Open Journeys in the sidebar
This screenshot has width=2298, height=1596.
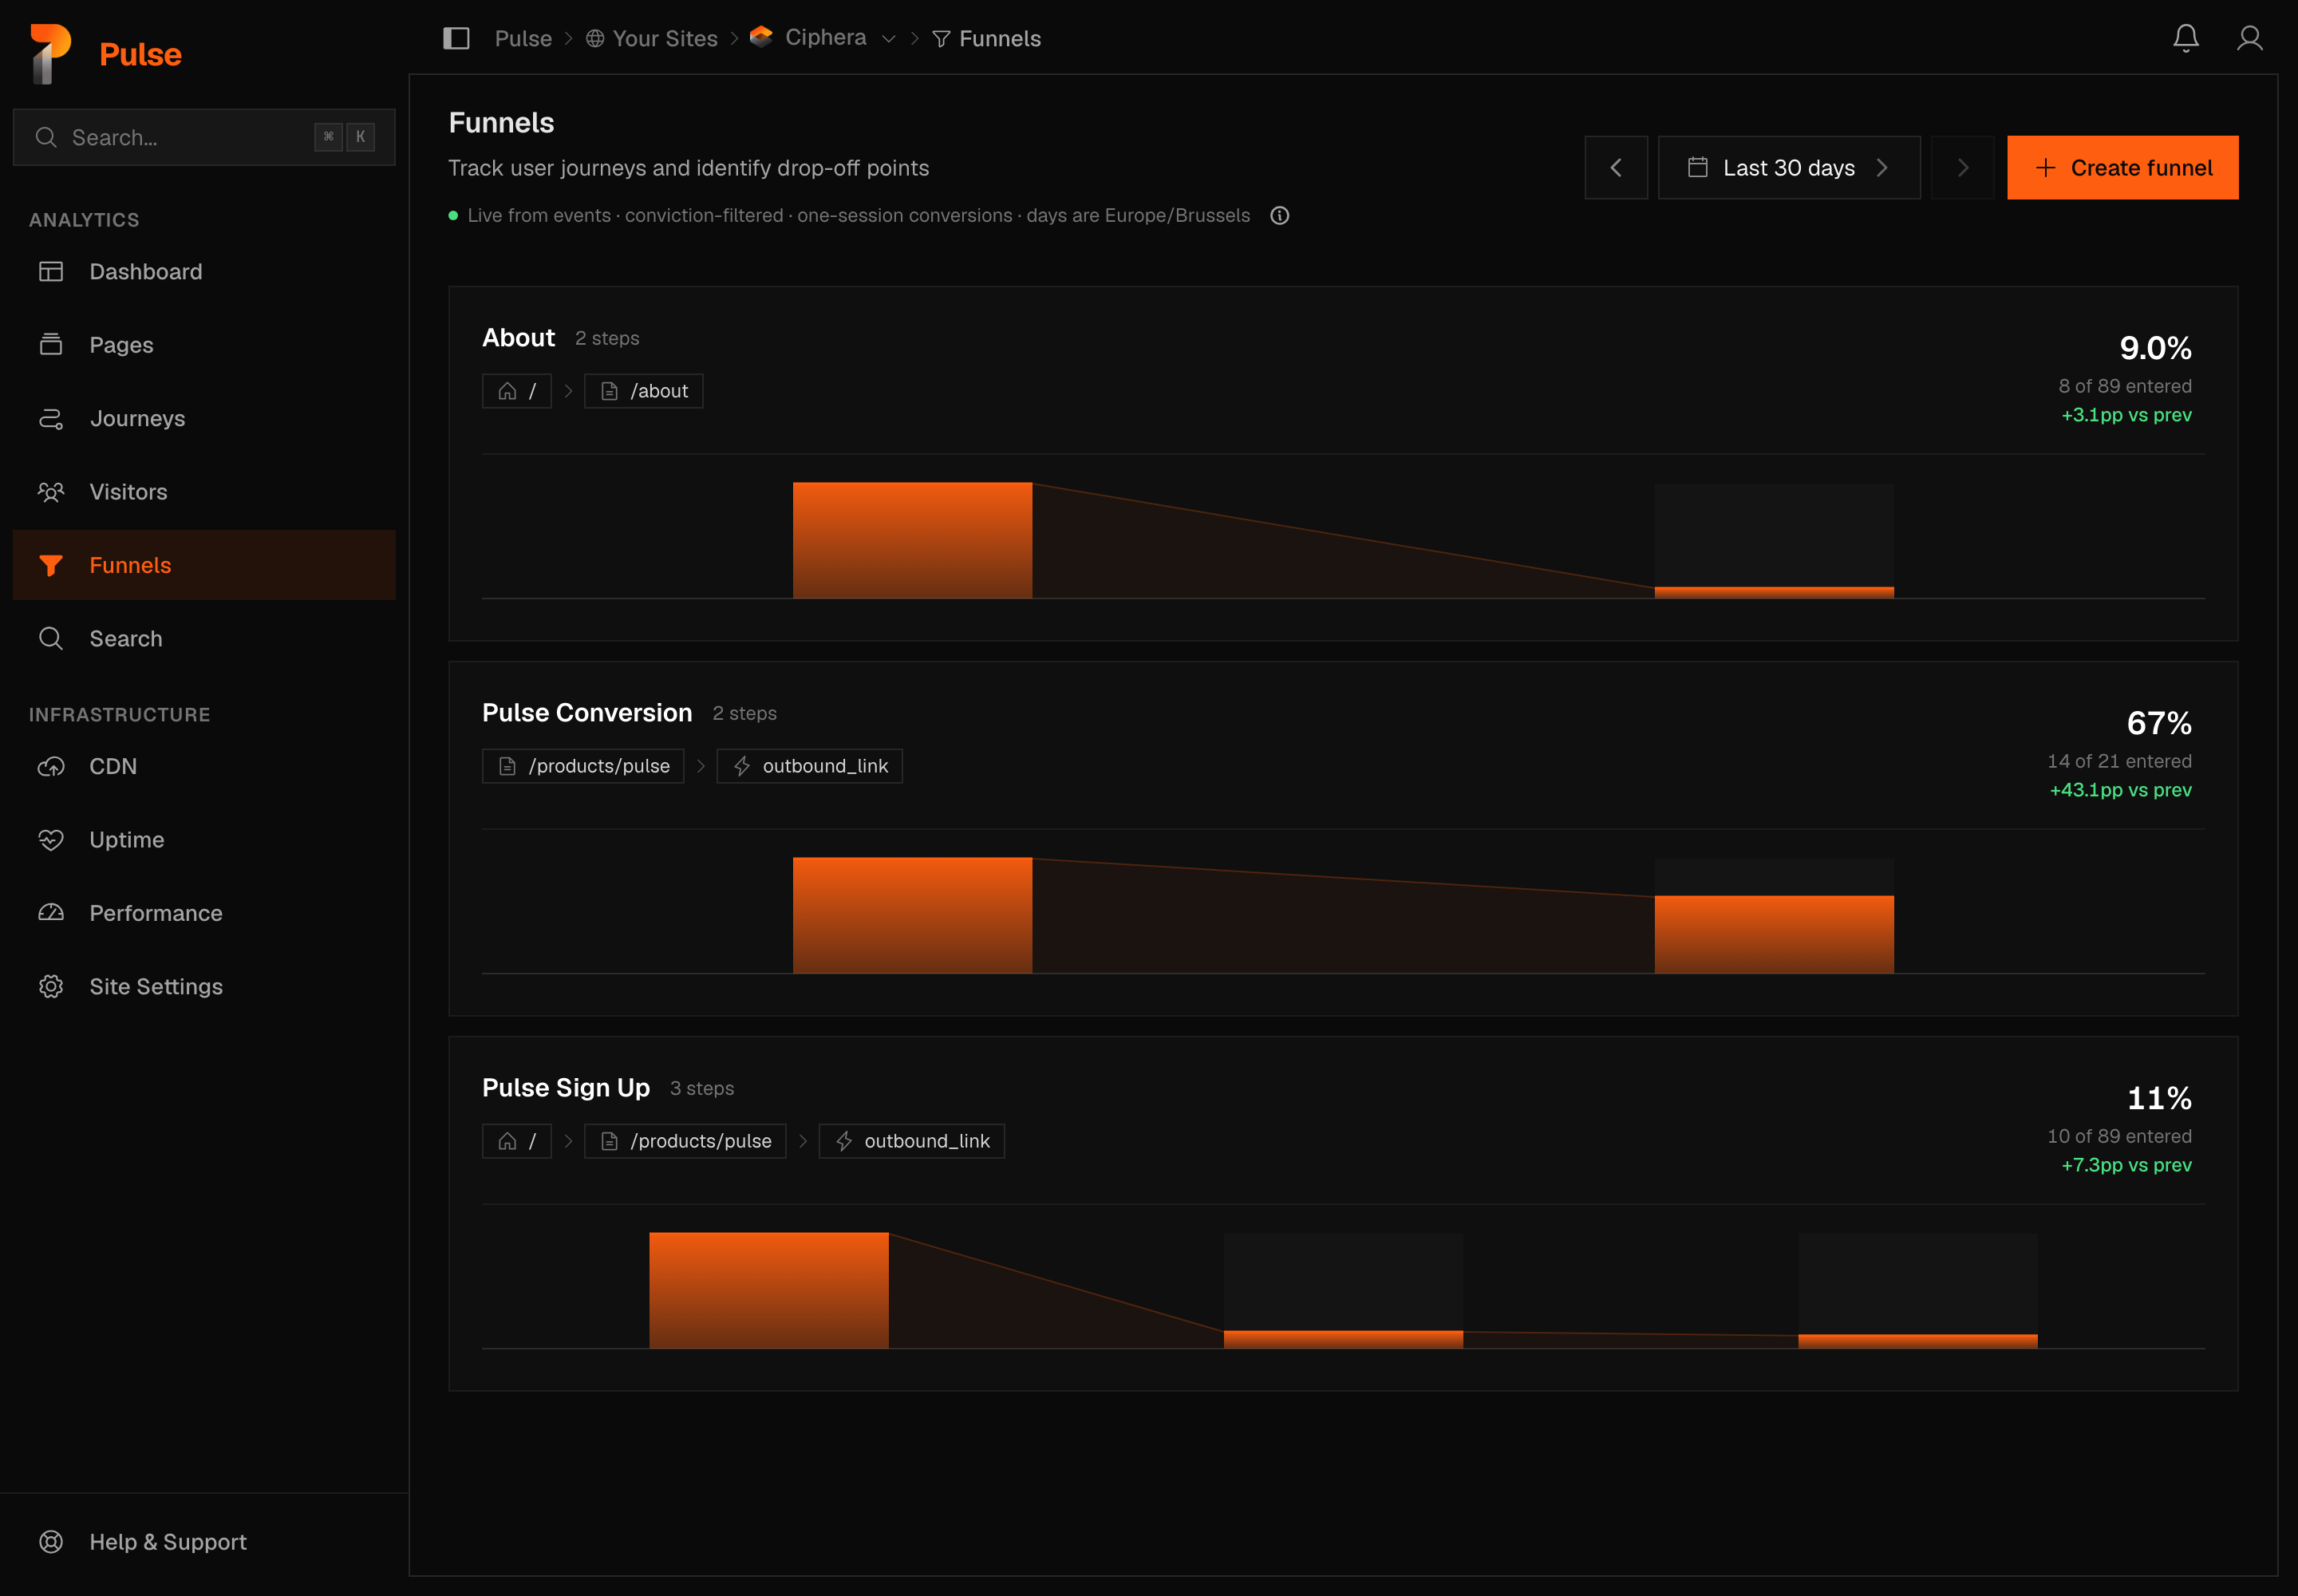point(204,418)
